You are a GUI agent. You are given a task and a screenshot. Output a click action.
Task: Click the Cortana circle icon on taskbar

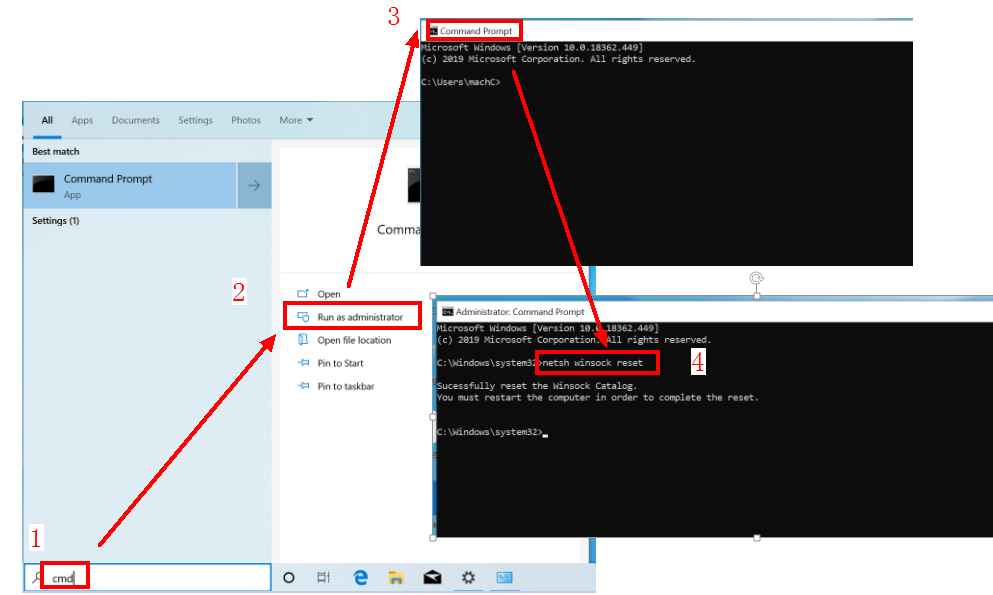coord(289,577)
